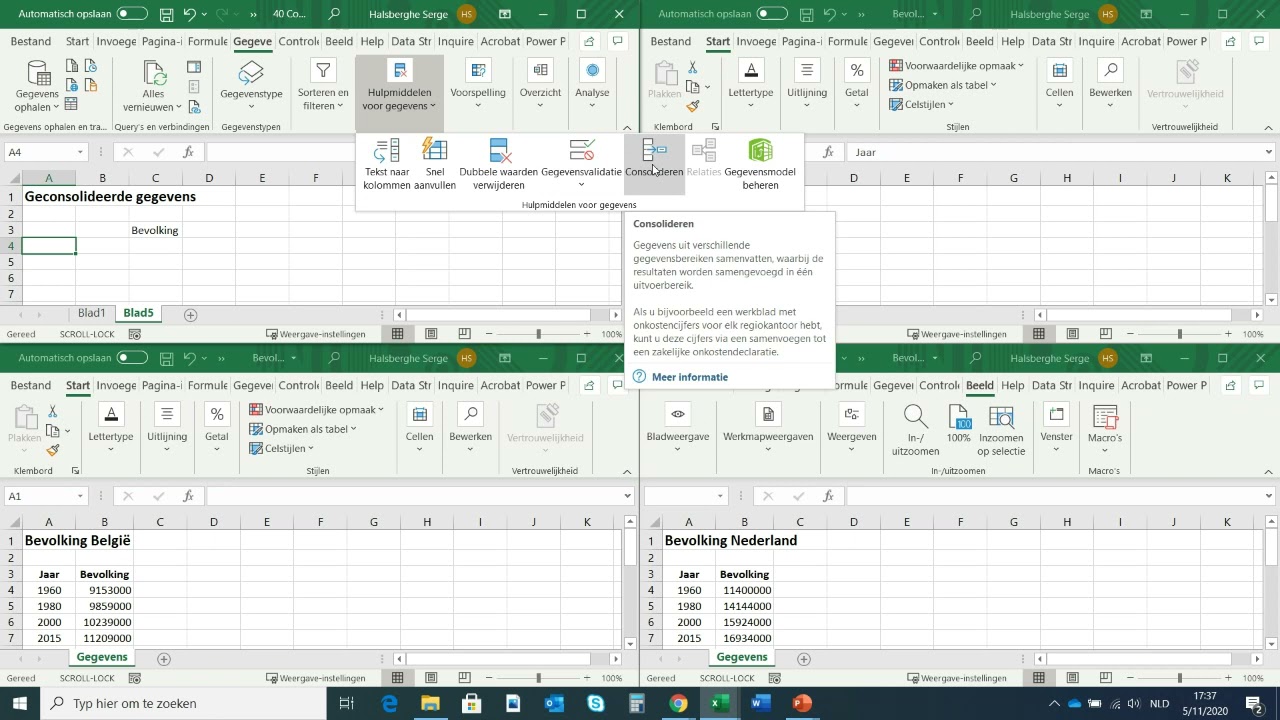
Task: Click 100% zoom icon in Beeld ribbon
Action: point(959,416)
